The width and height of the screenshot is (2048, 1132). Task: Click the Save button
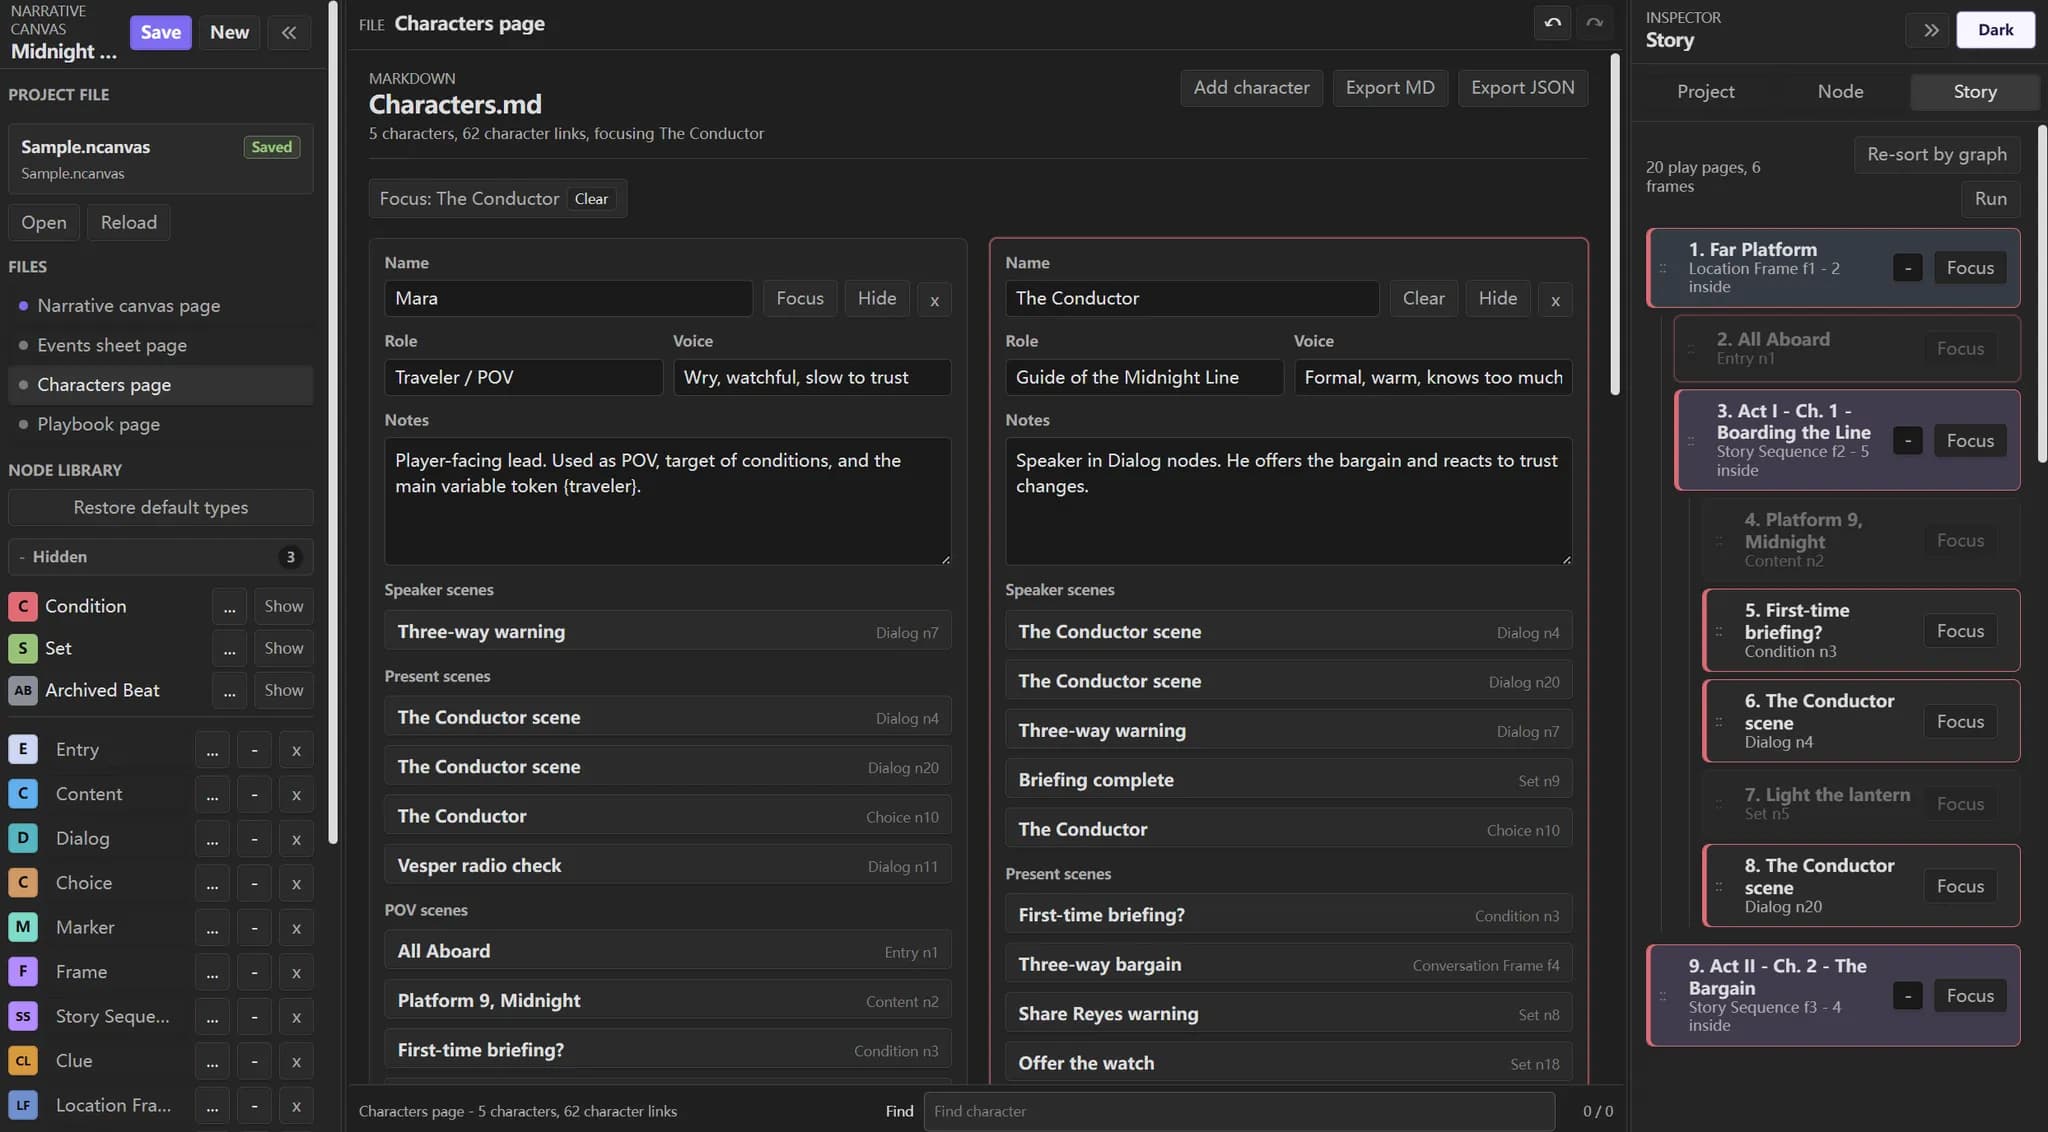pyautogui.click(x=160, y=32)
